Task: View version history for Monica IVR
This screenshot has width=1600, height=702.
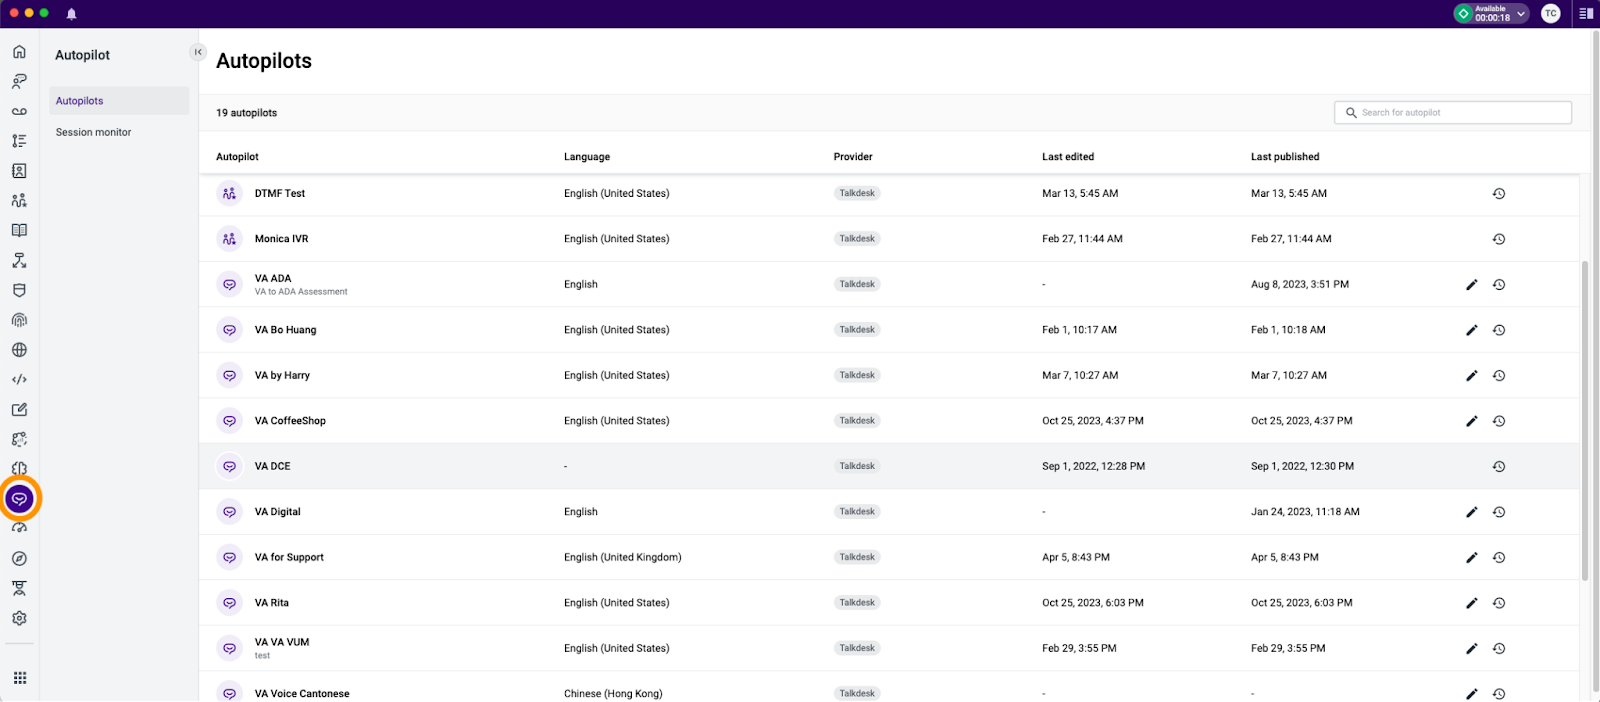Action: [1499, 239]
